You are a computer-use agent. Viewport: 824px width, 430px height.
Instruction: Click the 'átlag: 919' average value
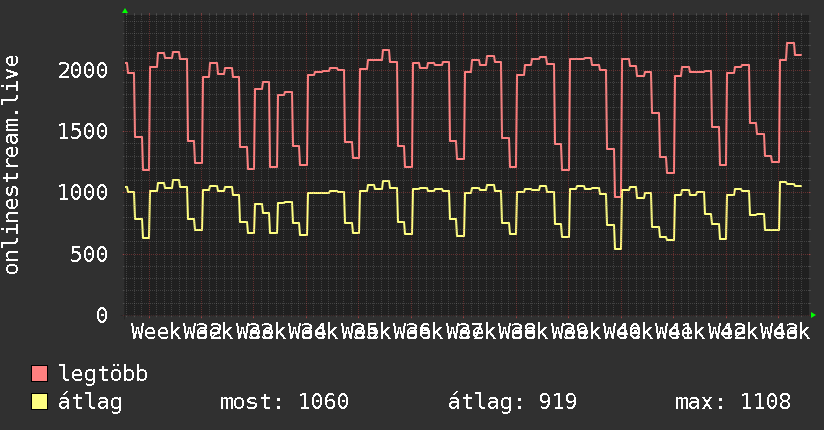point(512,402)
